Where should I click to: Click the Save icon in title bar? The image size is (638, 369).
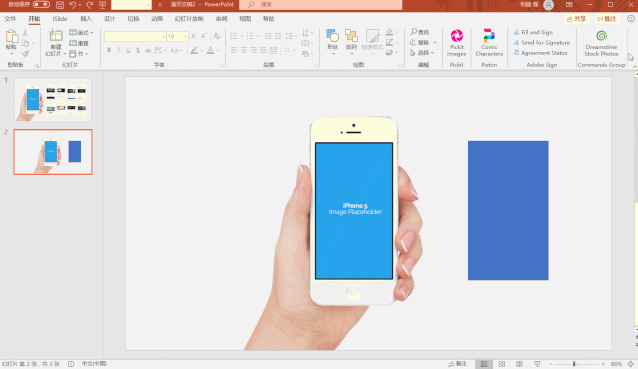[60, 5]
